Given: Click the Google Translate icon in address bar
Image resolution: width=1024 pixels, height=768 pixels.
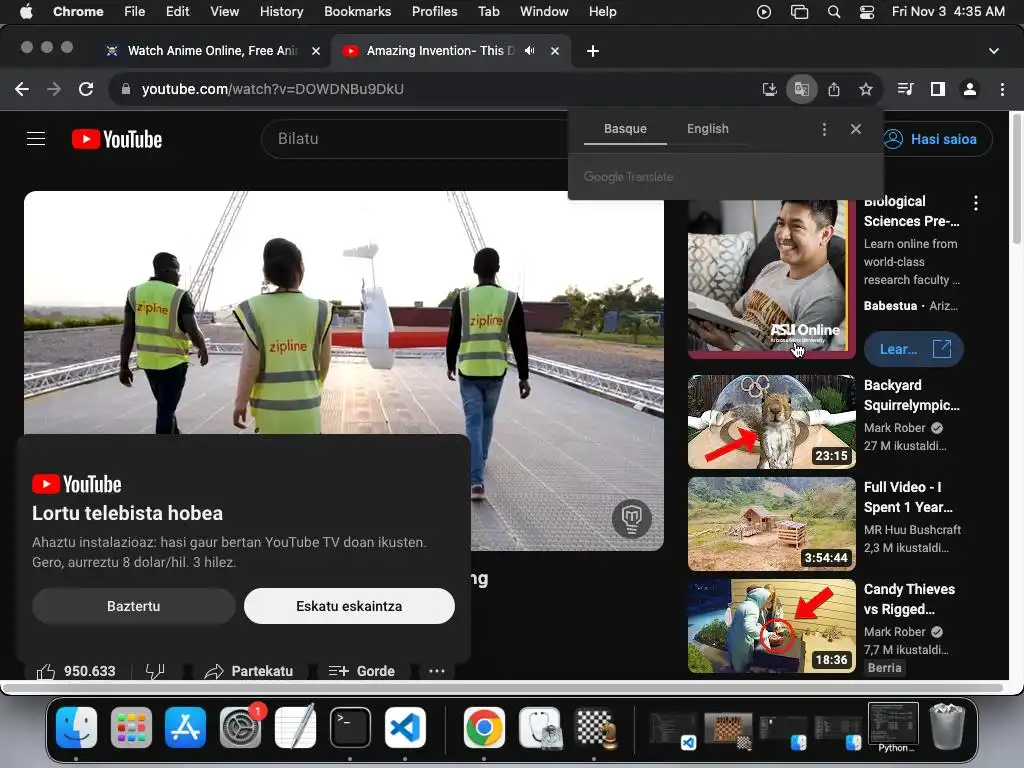Looking at the screenshot, I should (x=801, y=89).
